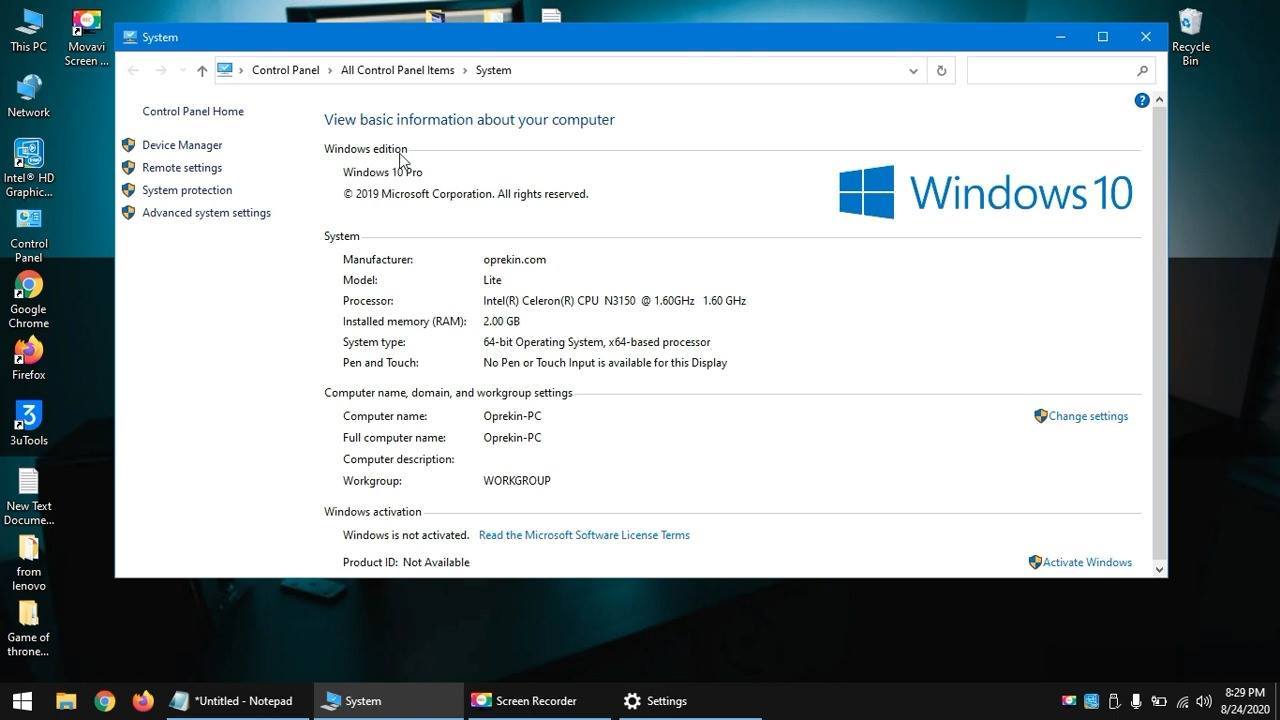Click the installed memory value '2.00 GB'

[x=502, y=322]
